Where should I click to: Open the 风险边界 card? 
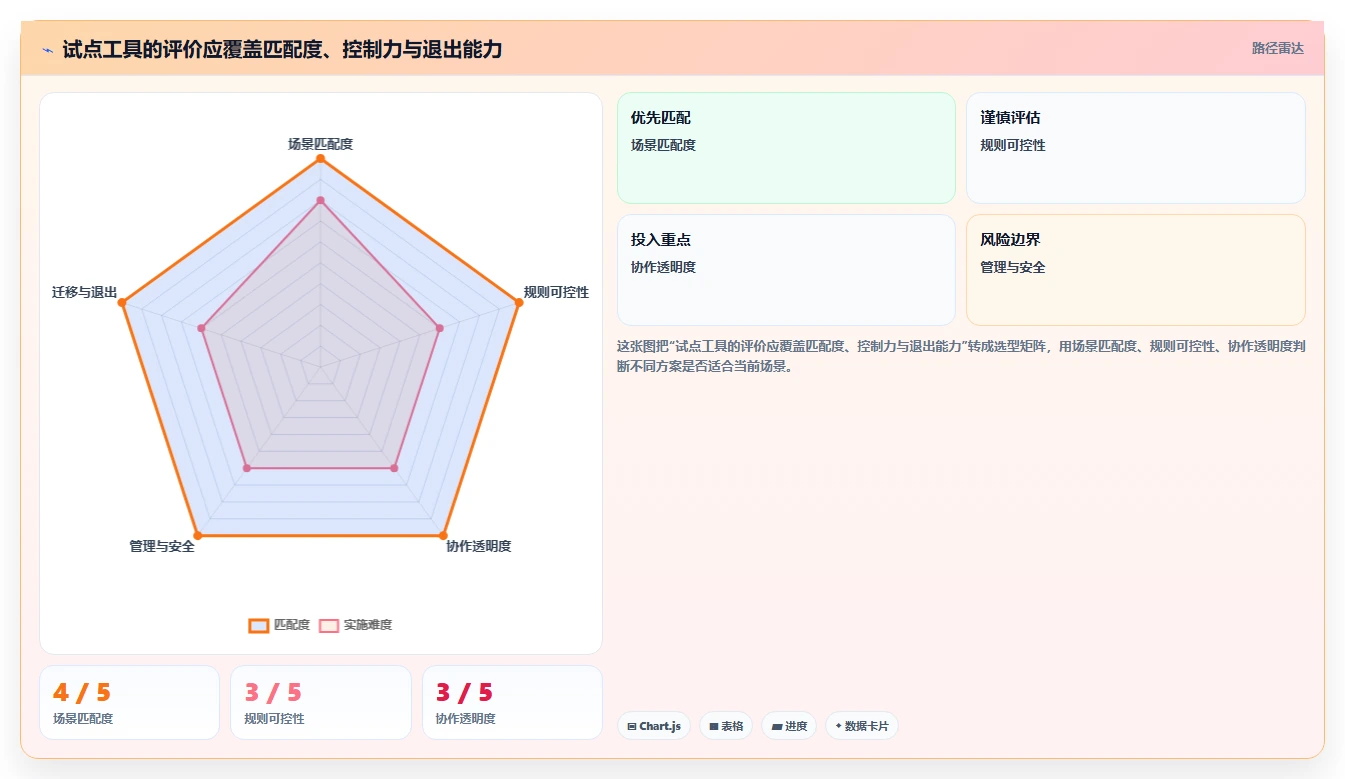[x=1136, y=270]
